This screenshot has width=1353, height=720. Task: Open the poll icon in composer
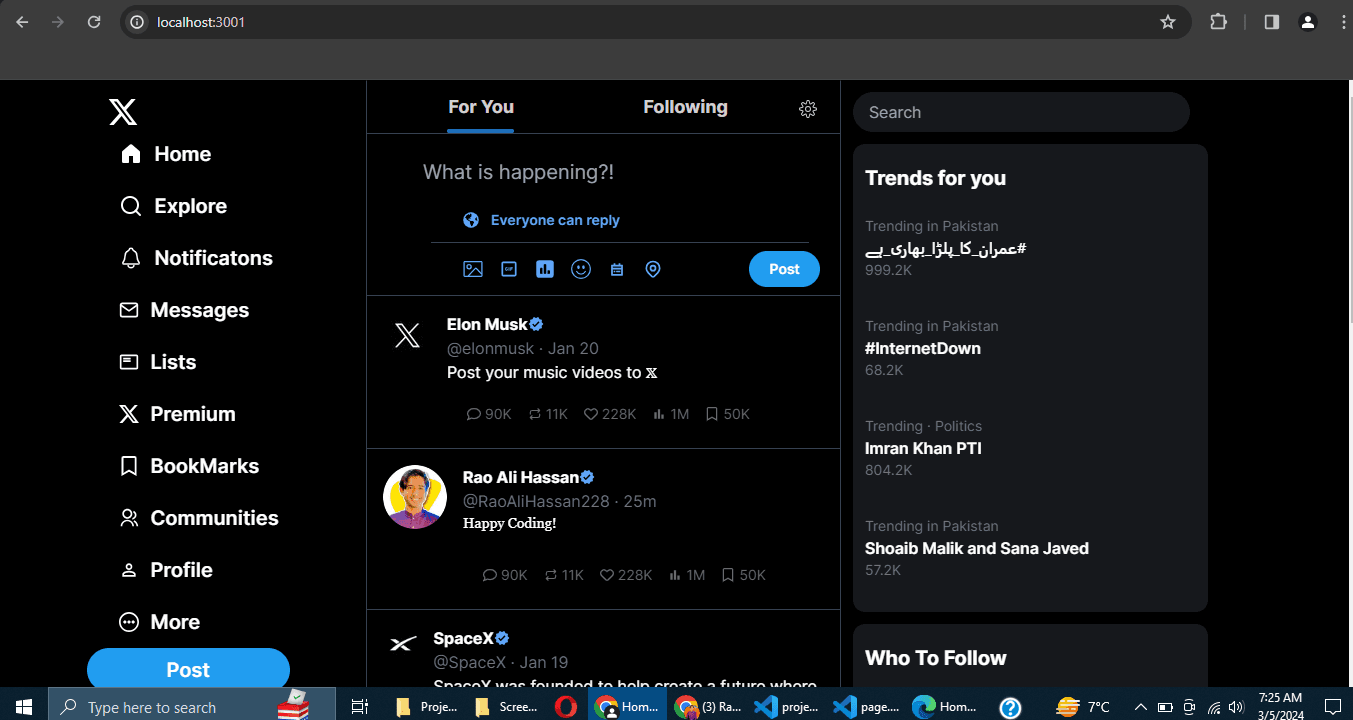pyautogui.click(x=545, y=269)
